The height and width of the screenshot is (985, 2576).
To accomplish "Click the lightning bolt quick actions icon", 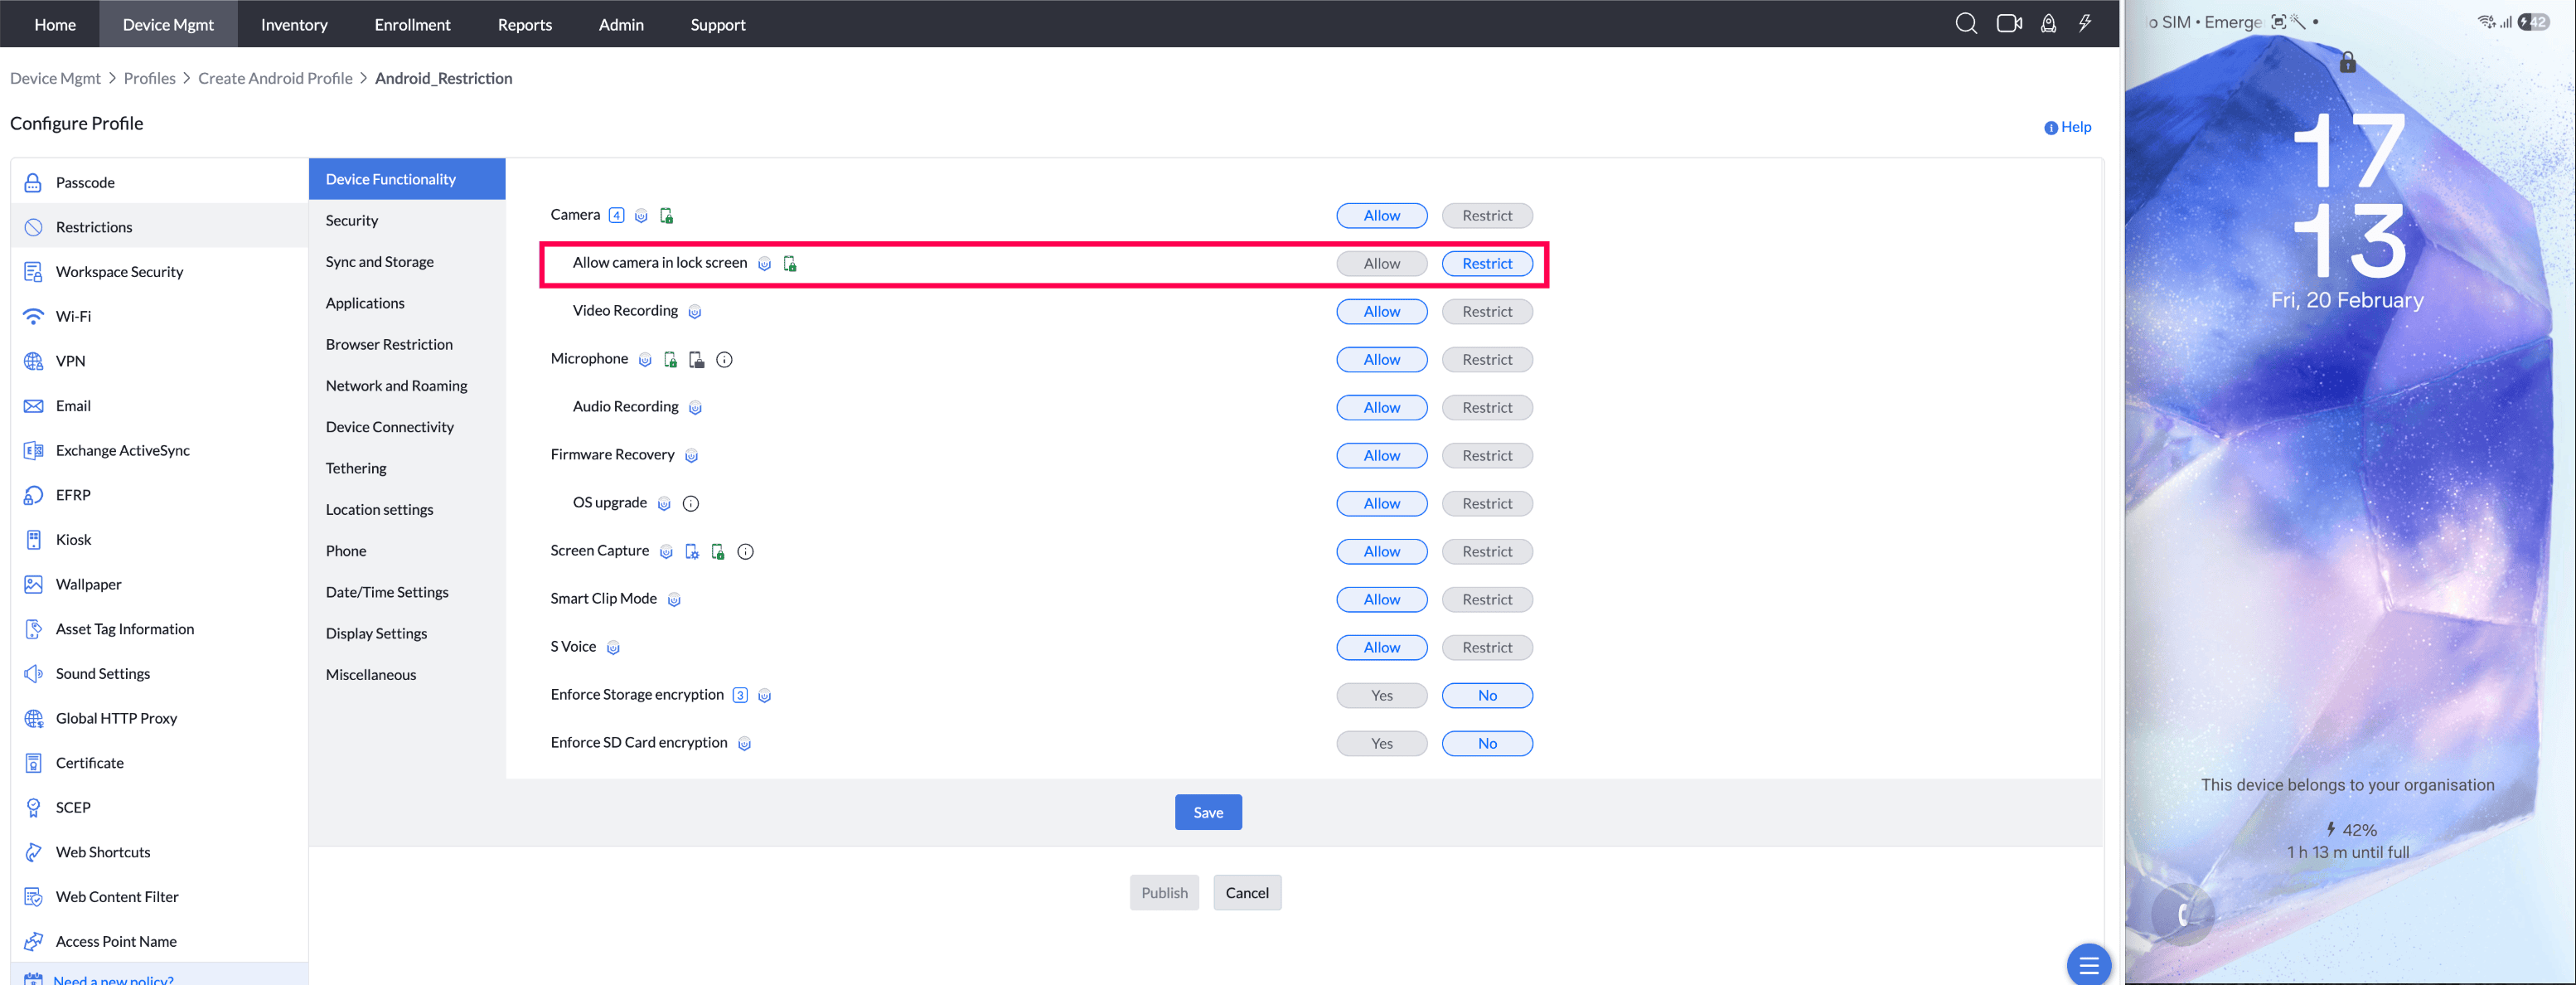I will [2085, 23].
